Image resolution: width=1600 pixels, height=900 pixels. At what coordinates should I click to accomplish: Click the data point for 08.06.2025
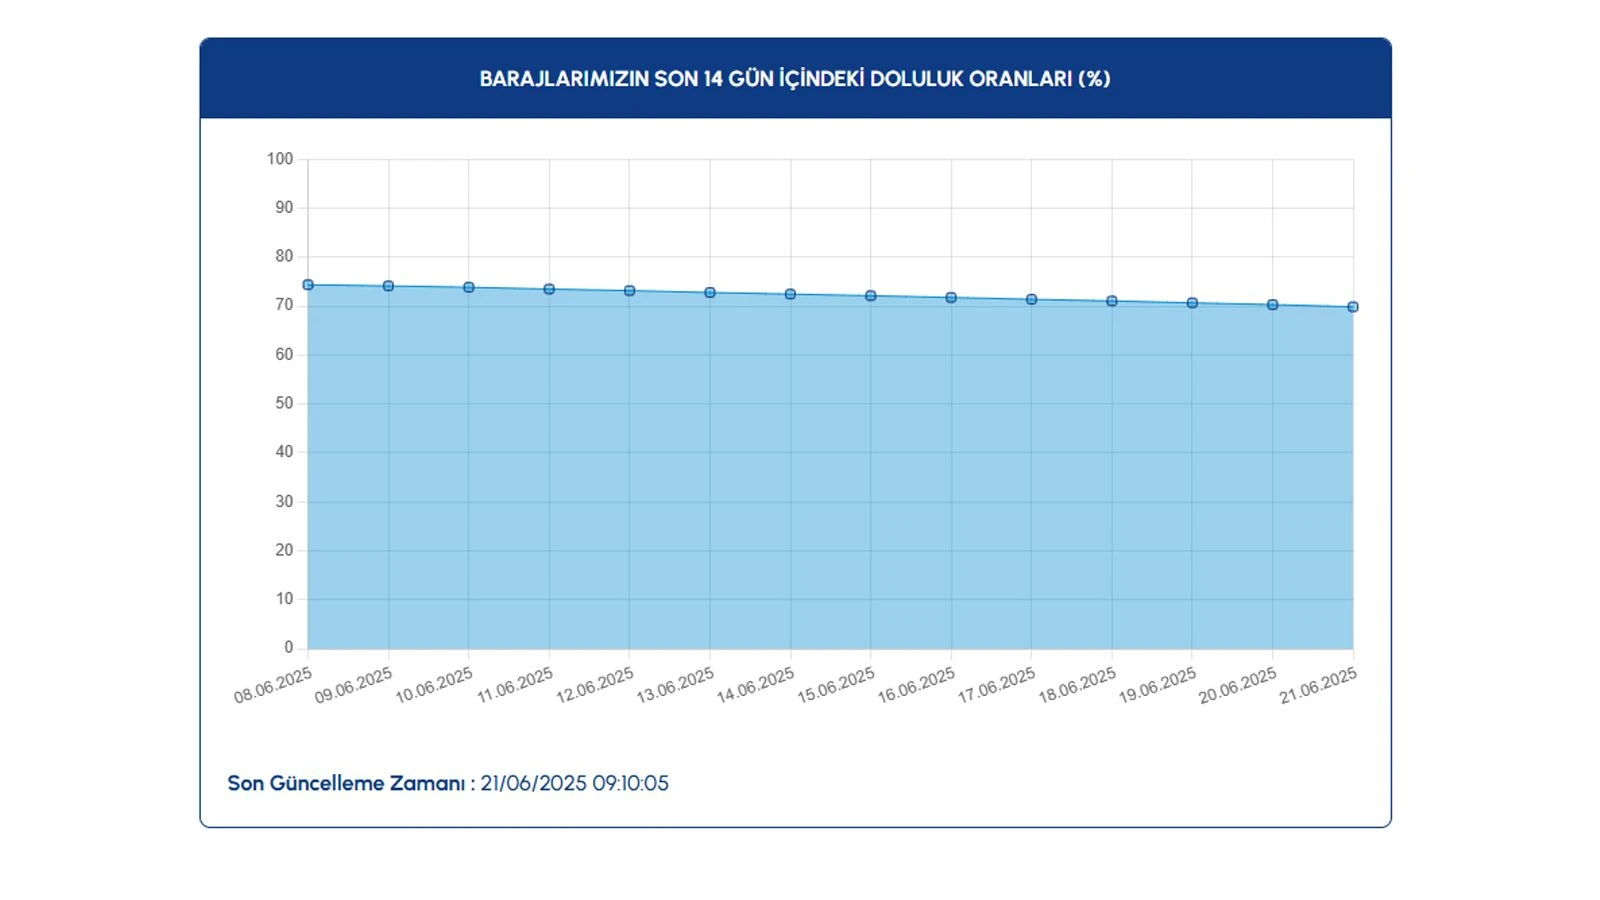pyautogui.click(x=308, y=285)
